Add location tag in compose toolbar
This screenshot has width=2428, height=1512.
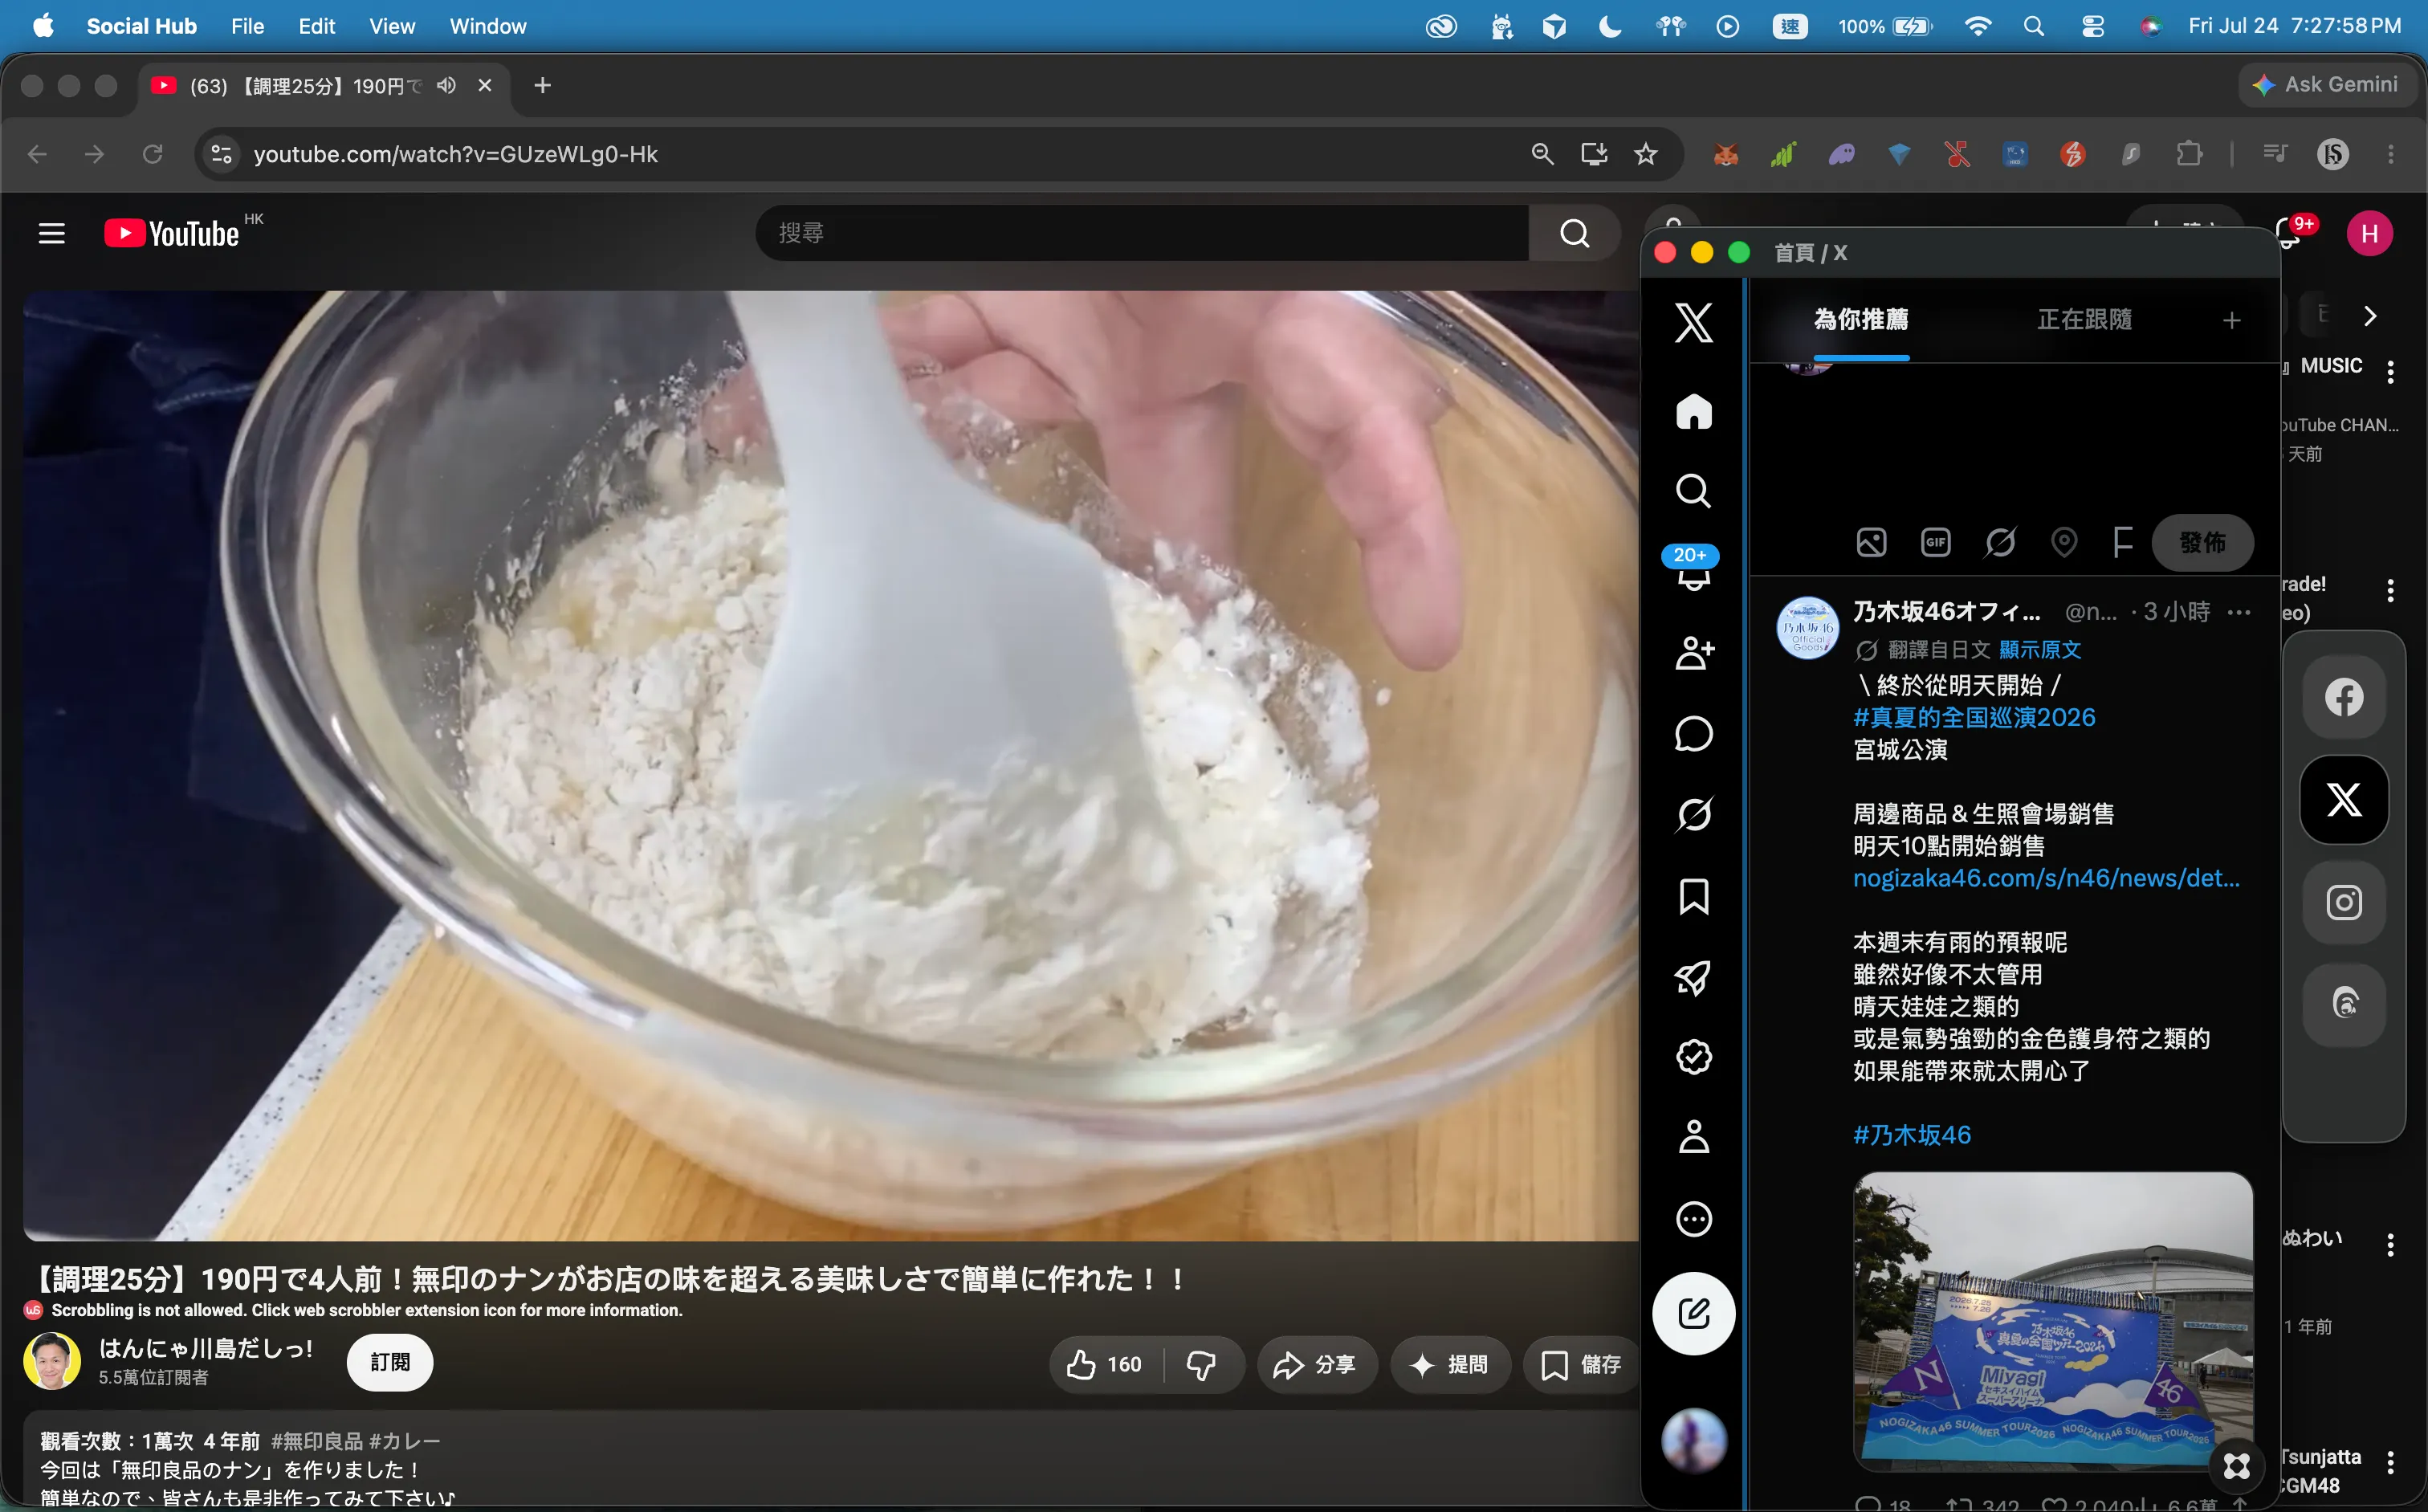click(2064, 542)
